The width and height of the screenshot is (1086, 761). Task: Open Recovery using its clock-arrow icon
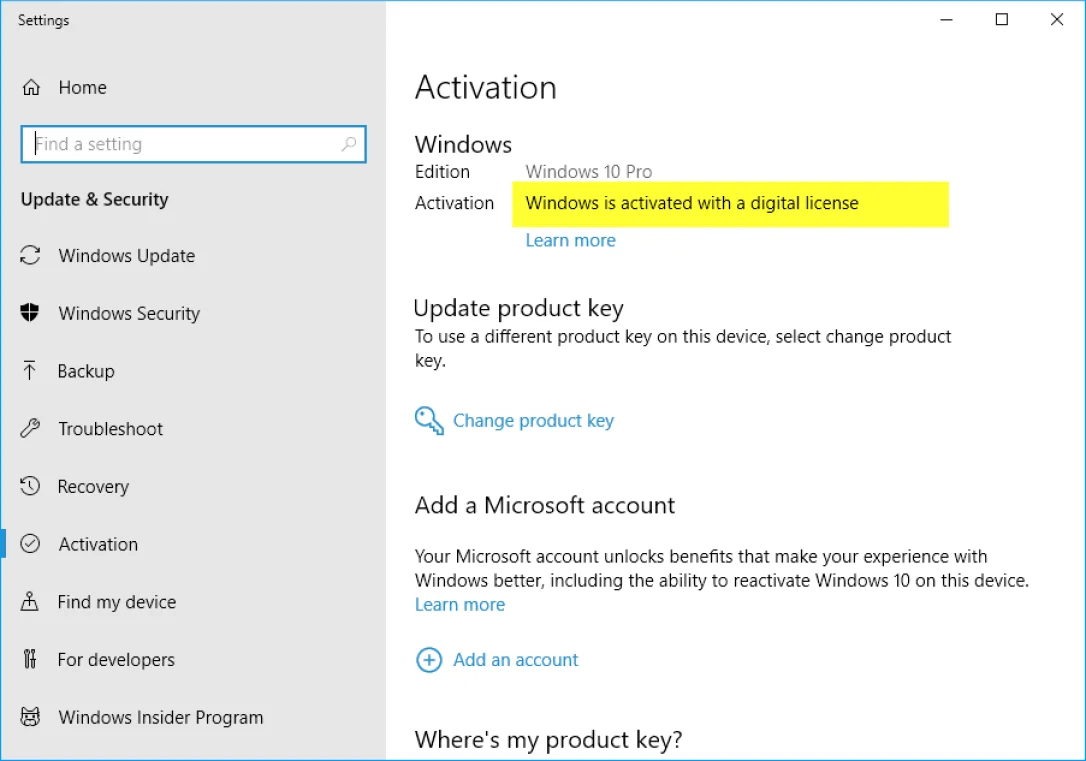tap(31, 487)
